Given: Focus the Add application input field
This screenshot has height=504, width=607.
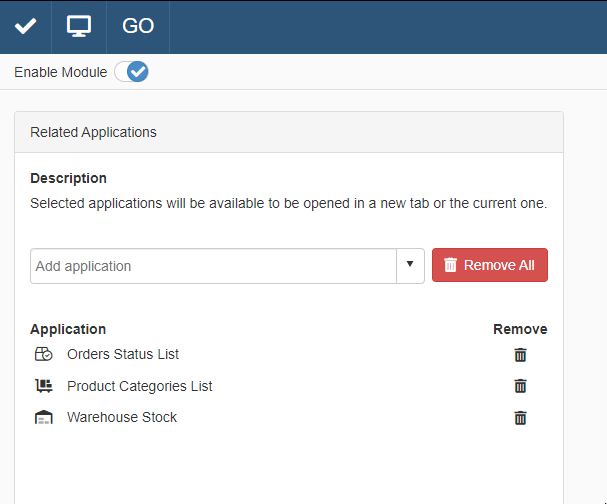Looking at the screenshot, I should pyautogui.click(x=212, y=266).
